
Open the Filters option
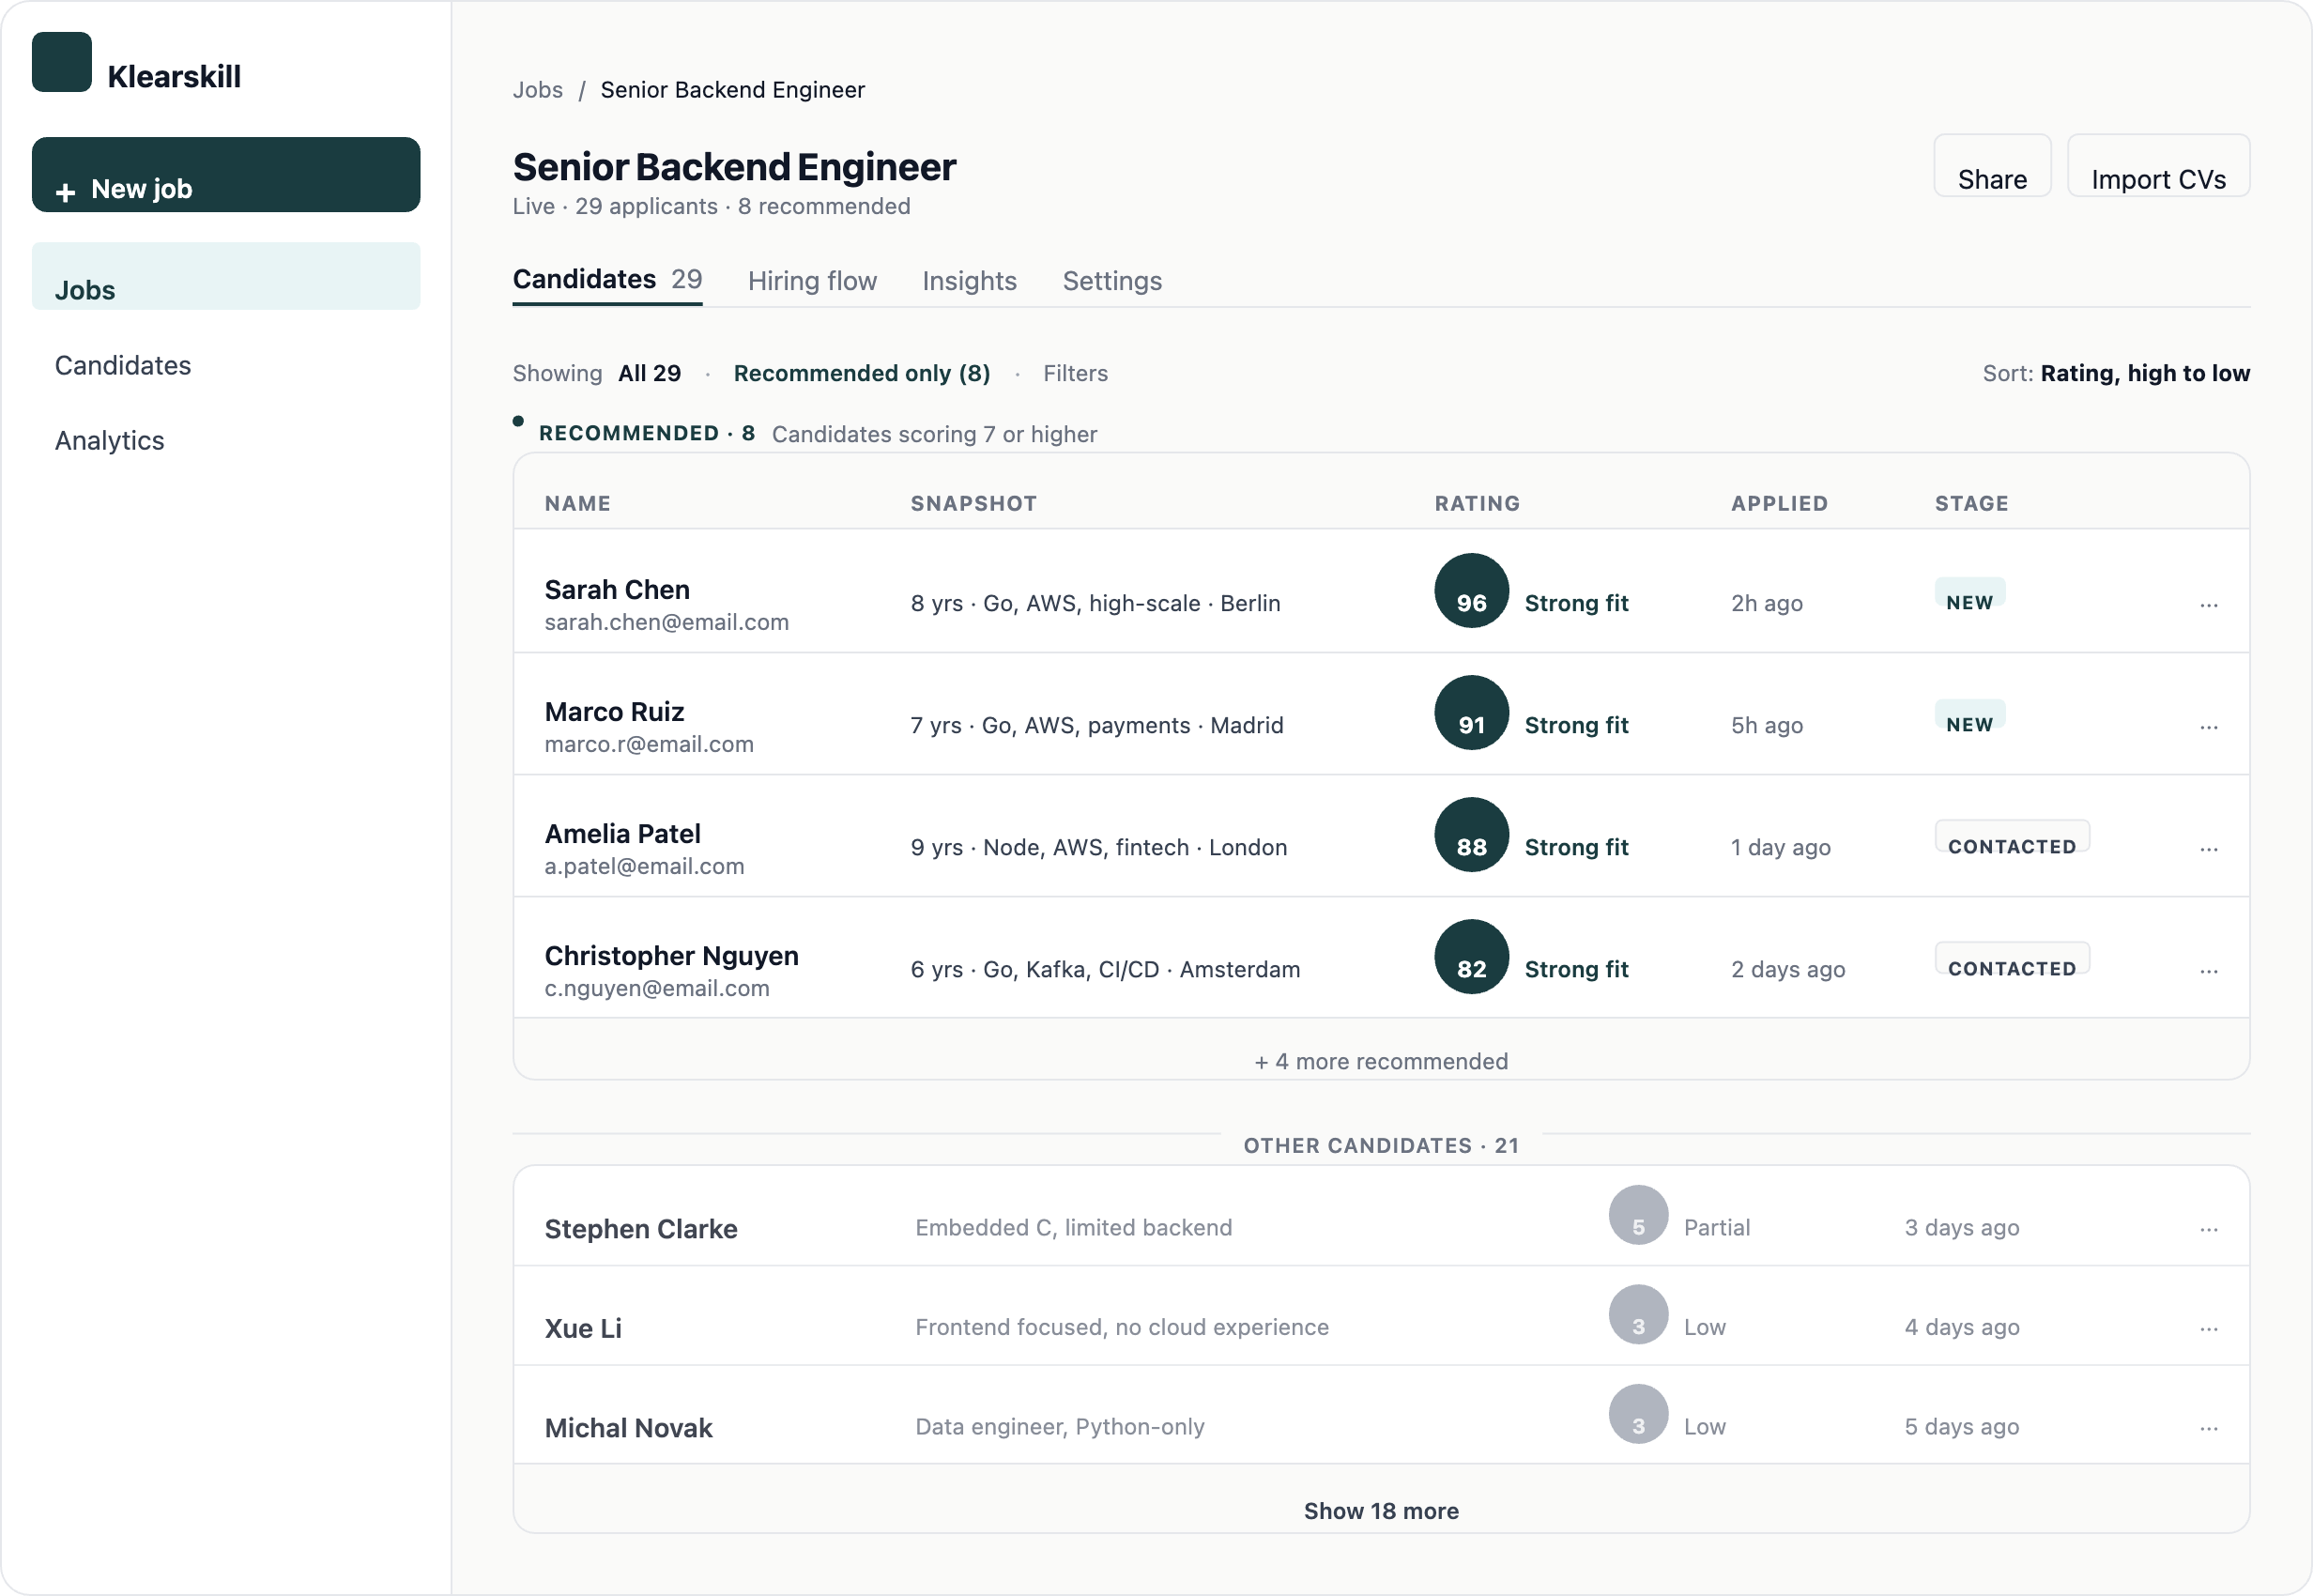[1076, 373]
